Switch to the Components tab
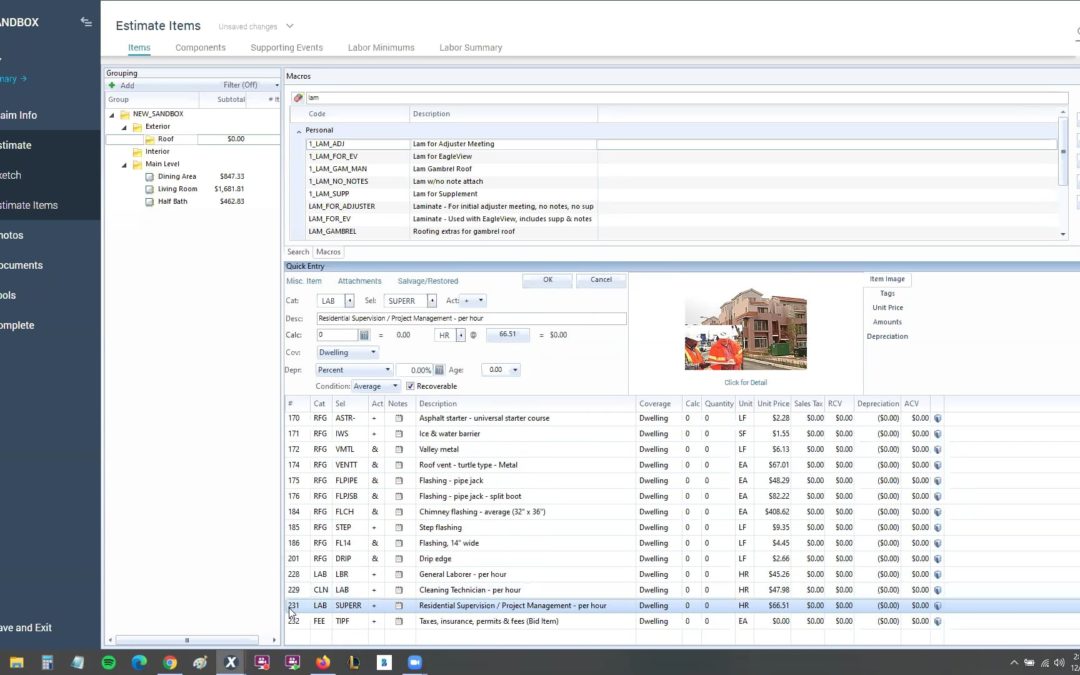Screen dimensions: 1080x675 tap(200, 48)
